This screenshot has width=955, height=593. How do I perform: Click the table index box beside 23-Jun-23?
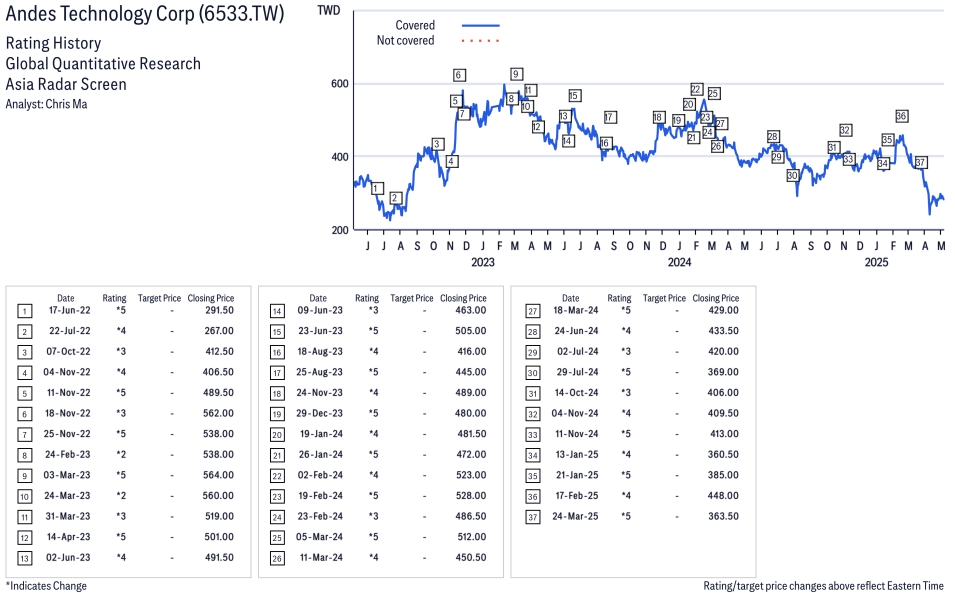tap(277, 332)
